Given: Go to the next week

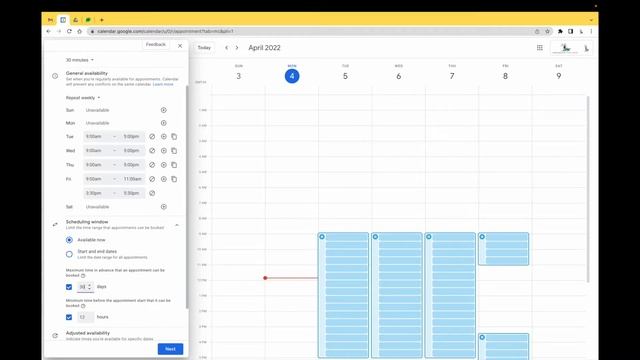Looking at the screenshot, I should 237,48.
